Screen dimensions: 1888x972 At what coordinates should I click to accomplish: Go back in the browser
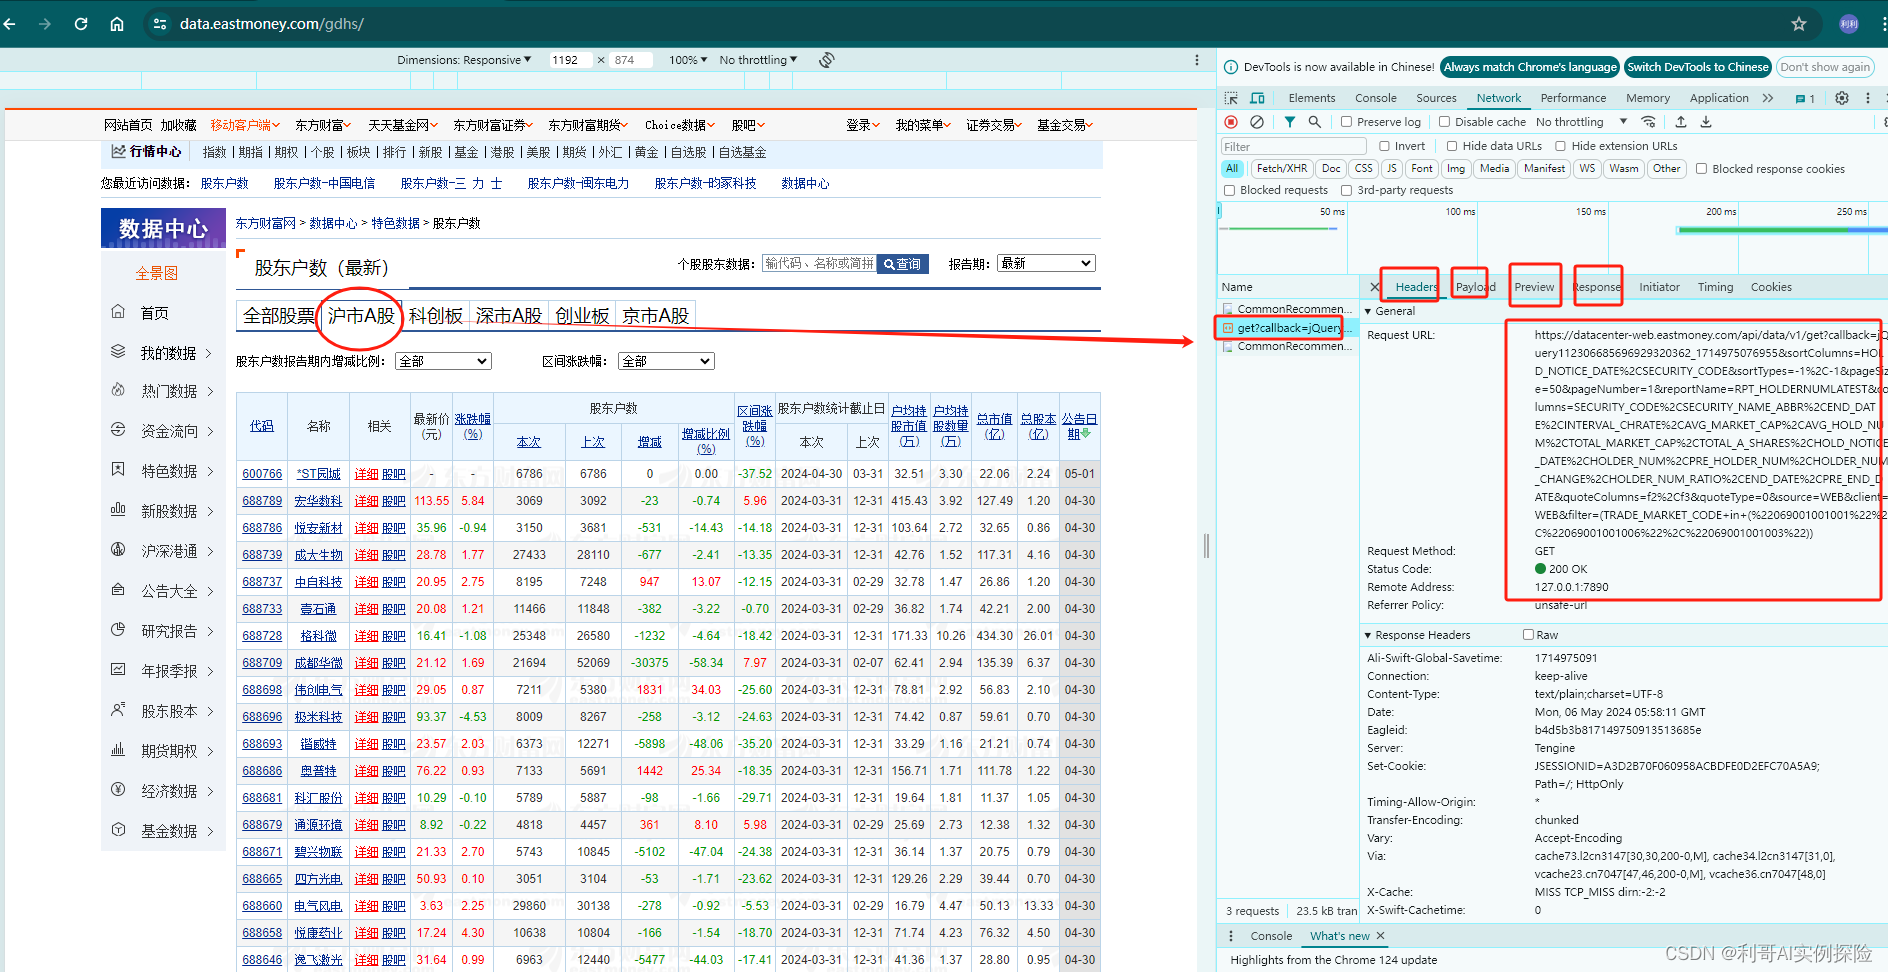pos(10,24)
